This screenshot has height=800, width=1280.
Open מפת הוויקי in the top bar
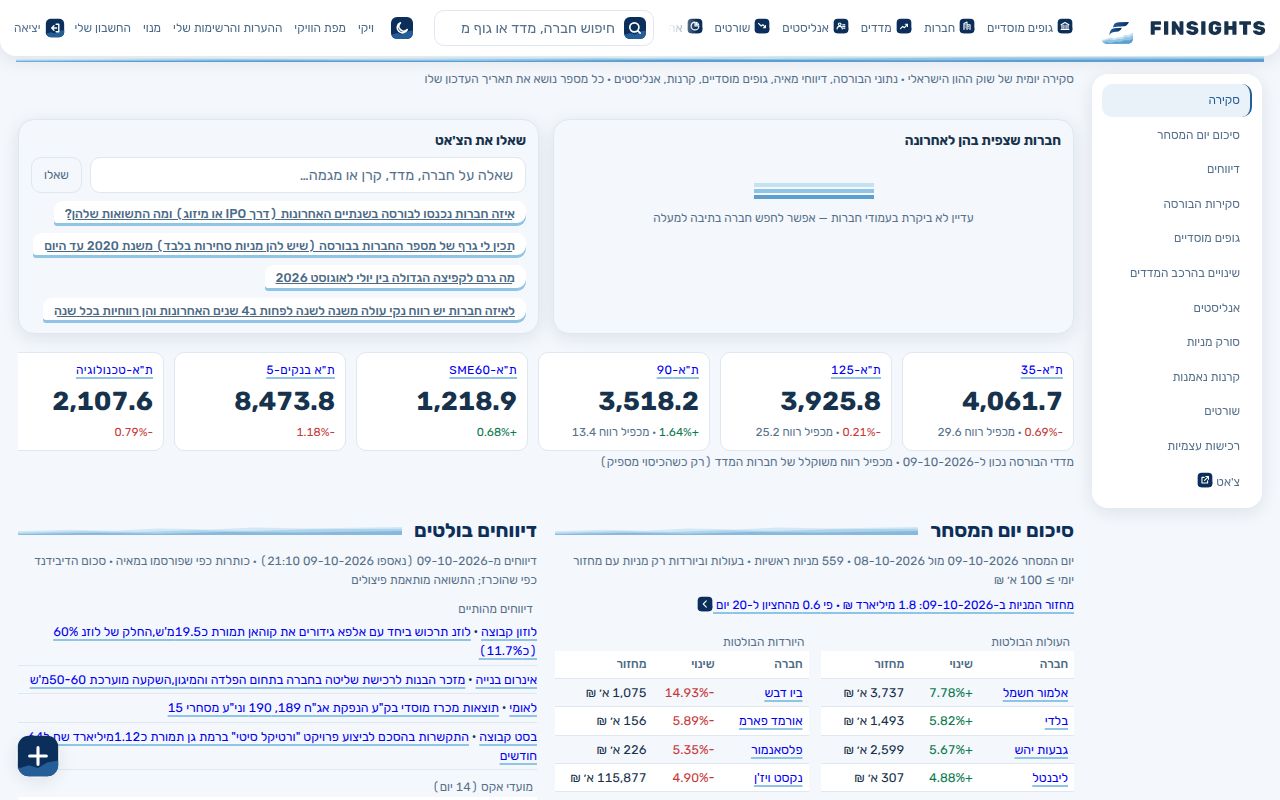pyautogui.click(x=319, y=28)
